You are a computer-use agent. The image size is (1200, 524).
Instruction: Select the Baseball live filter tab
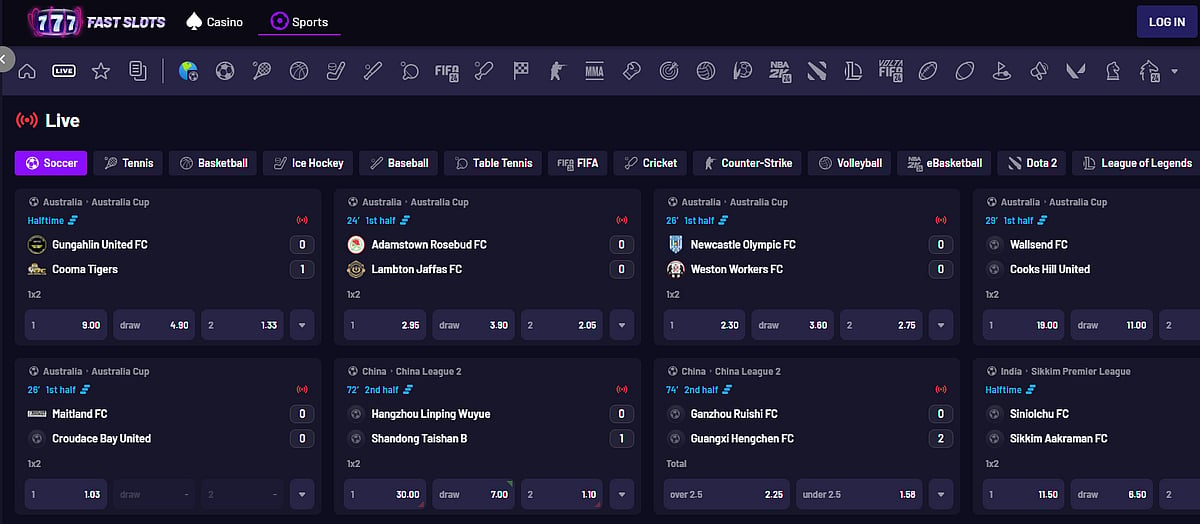[x=399, y=163]
